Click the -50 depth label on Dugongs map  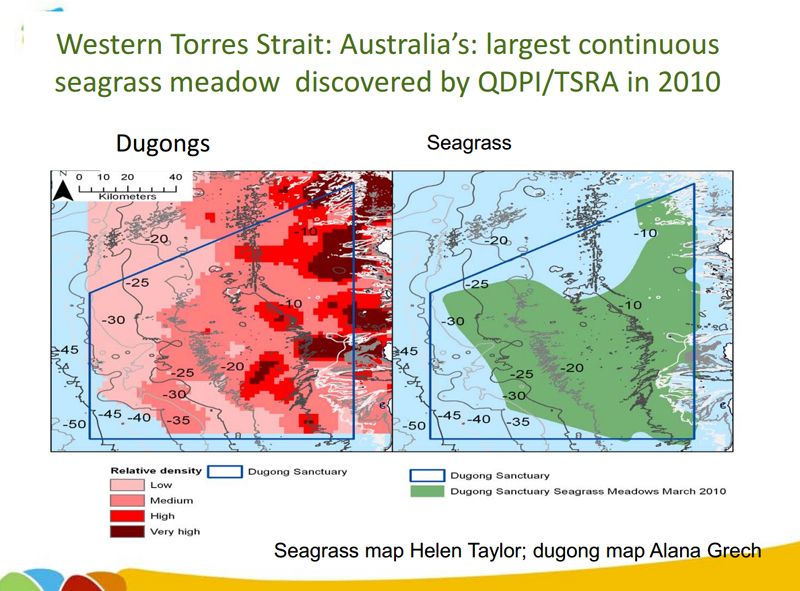click(x=74, y=424)
